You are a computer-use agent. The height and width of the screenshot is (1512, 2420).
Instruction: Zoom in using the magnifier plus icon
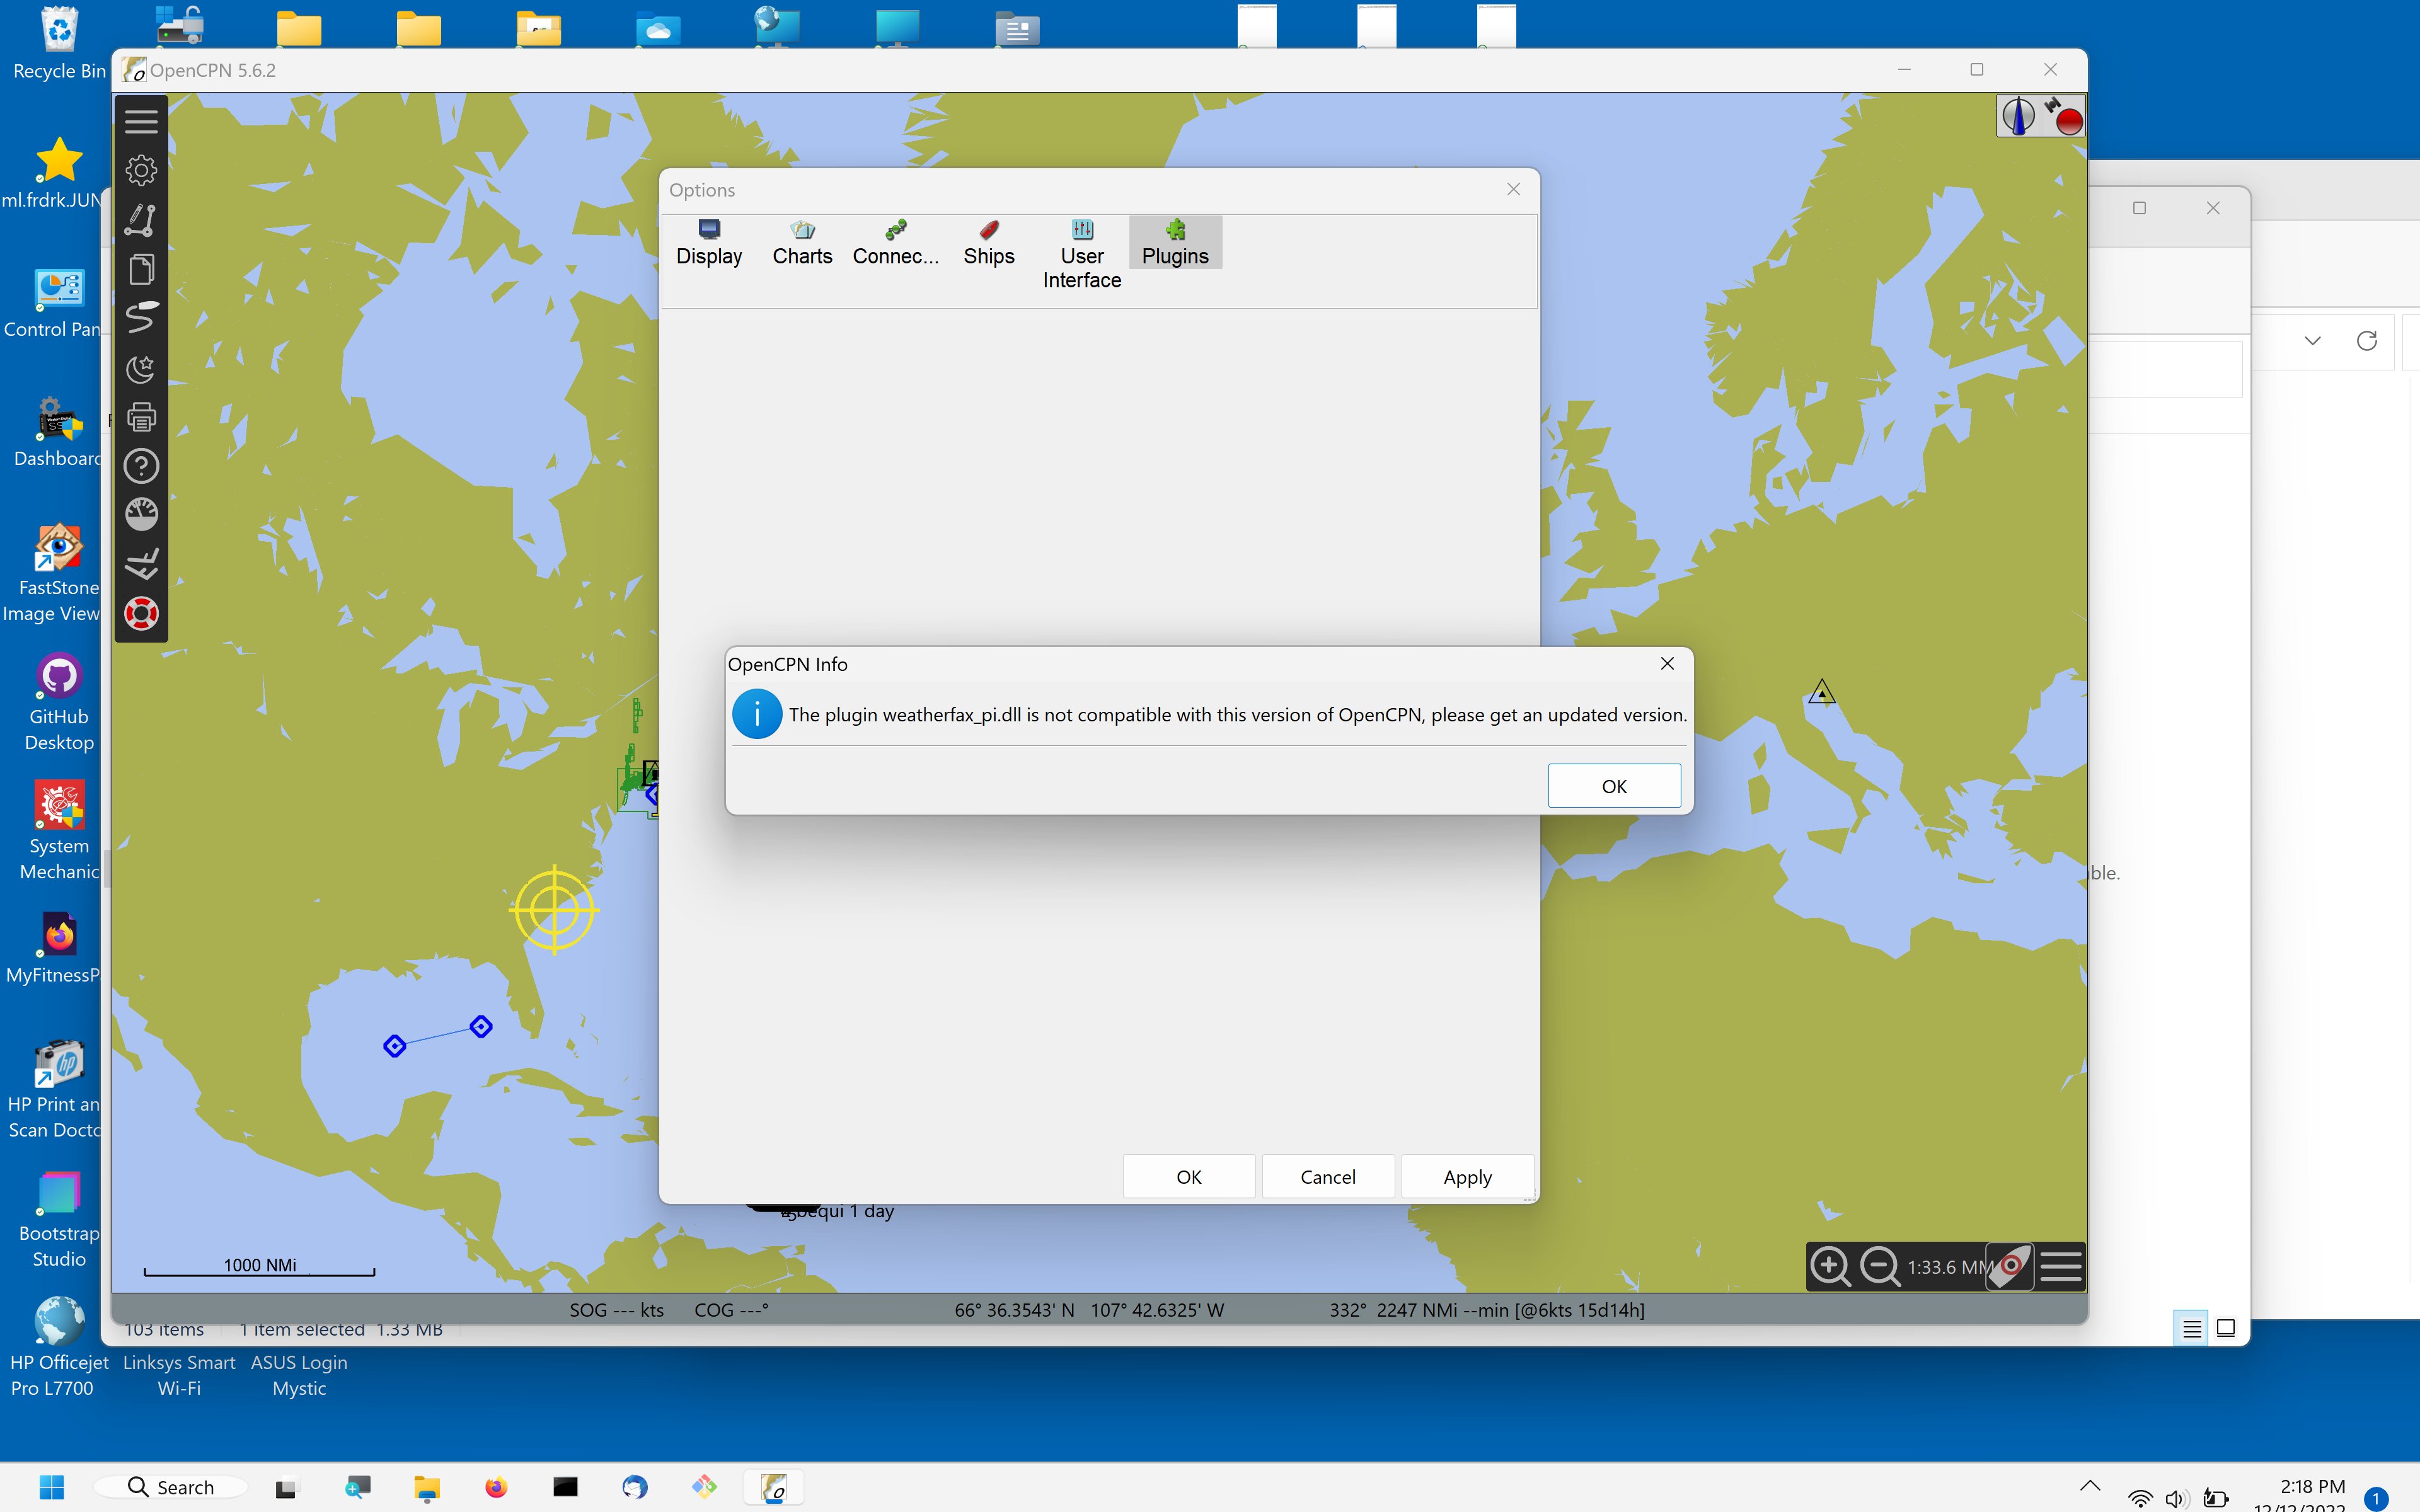1830,1266
